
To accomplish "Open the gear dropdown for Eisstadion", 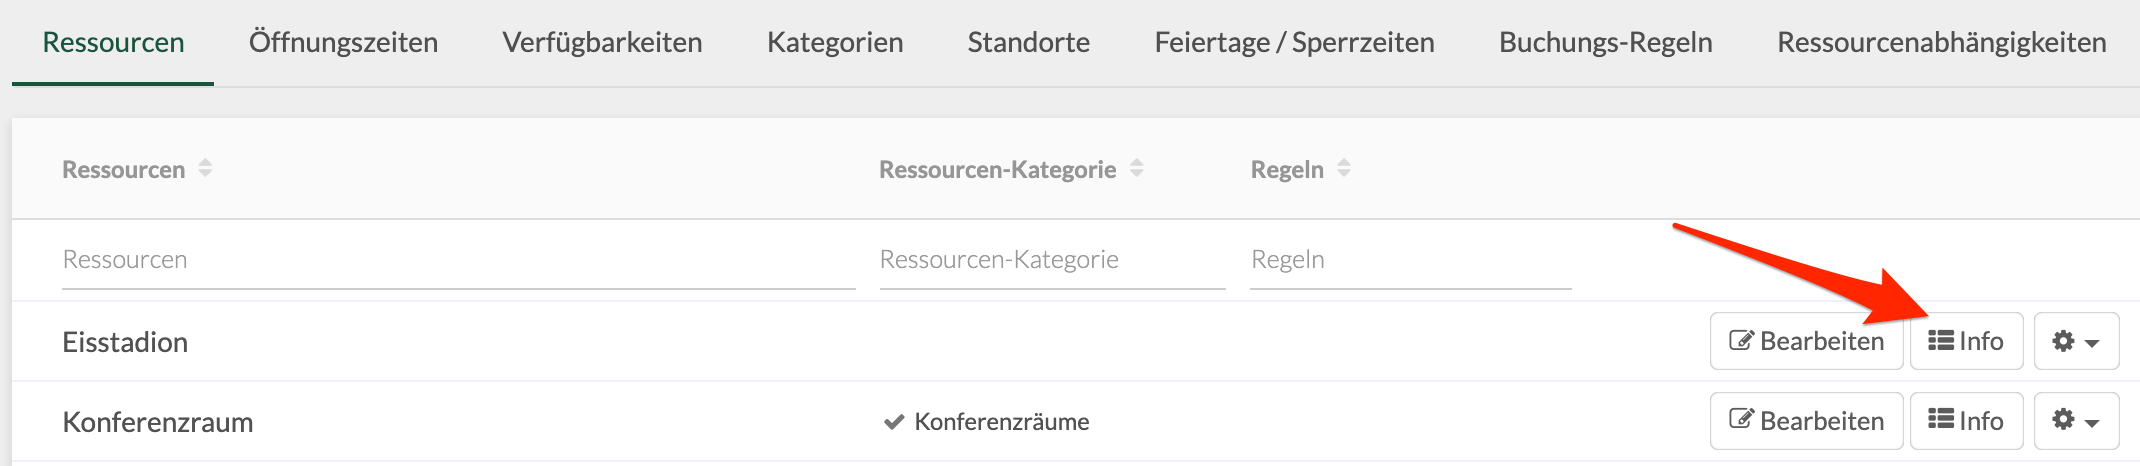I will coord(2076,341).
